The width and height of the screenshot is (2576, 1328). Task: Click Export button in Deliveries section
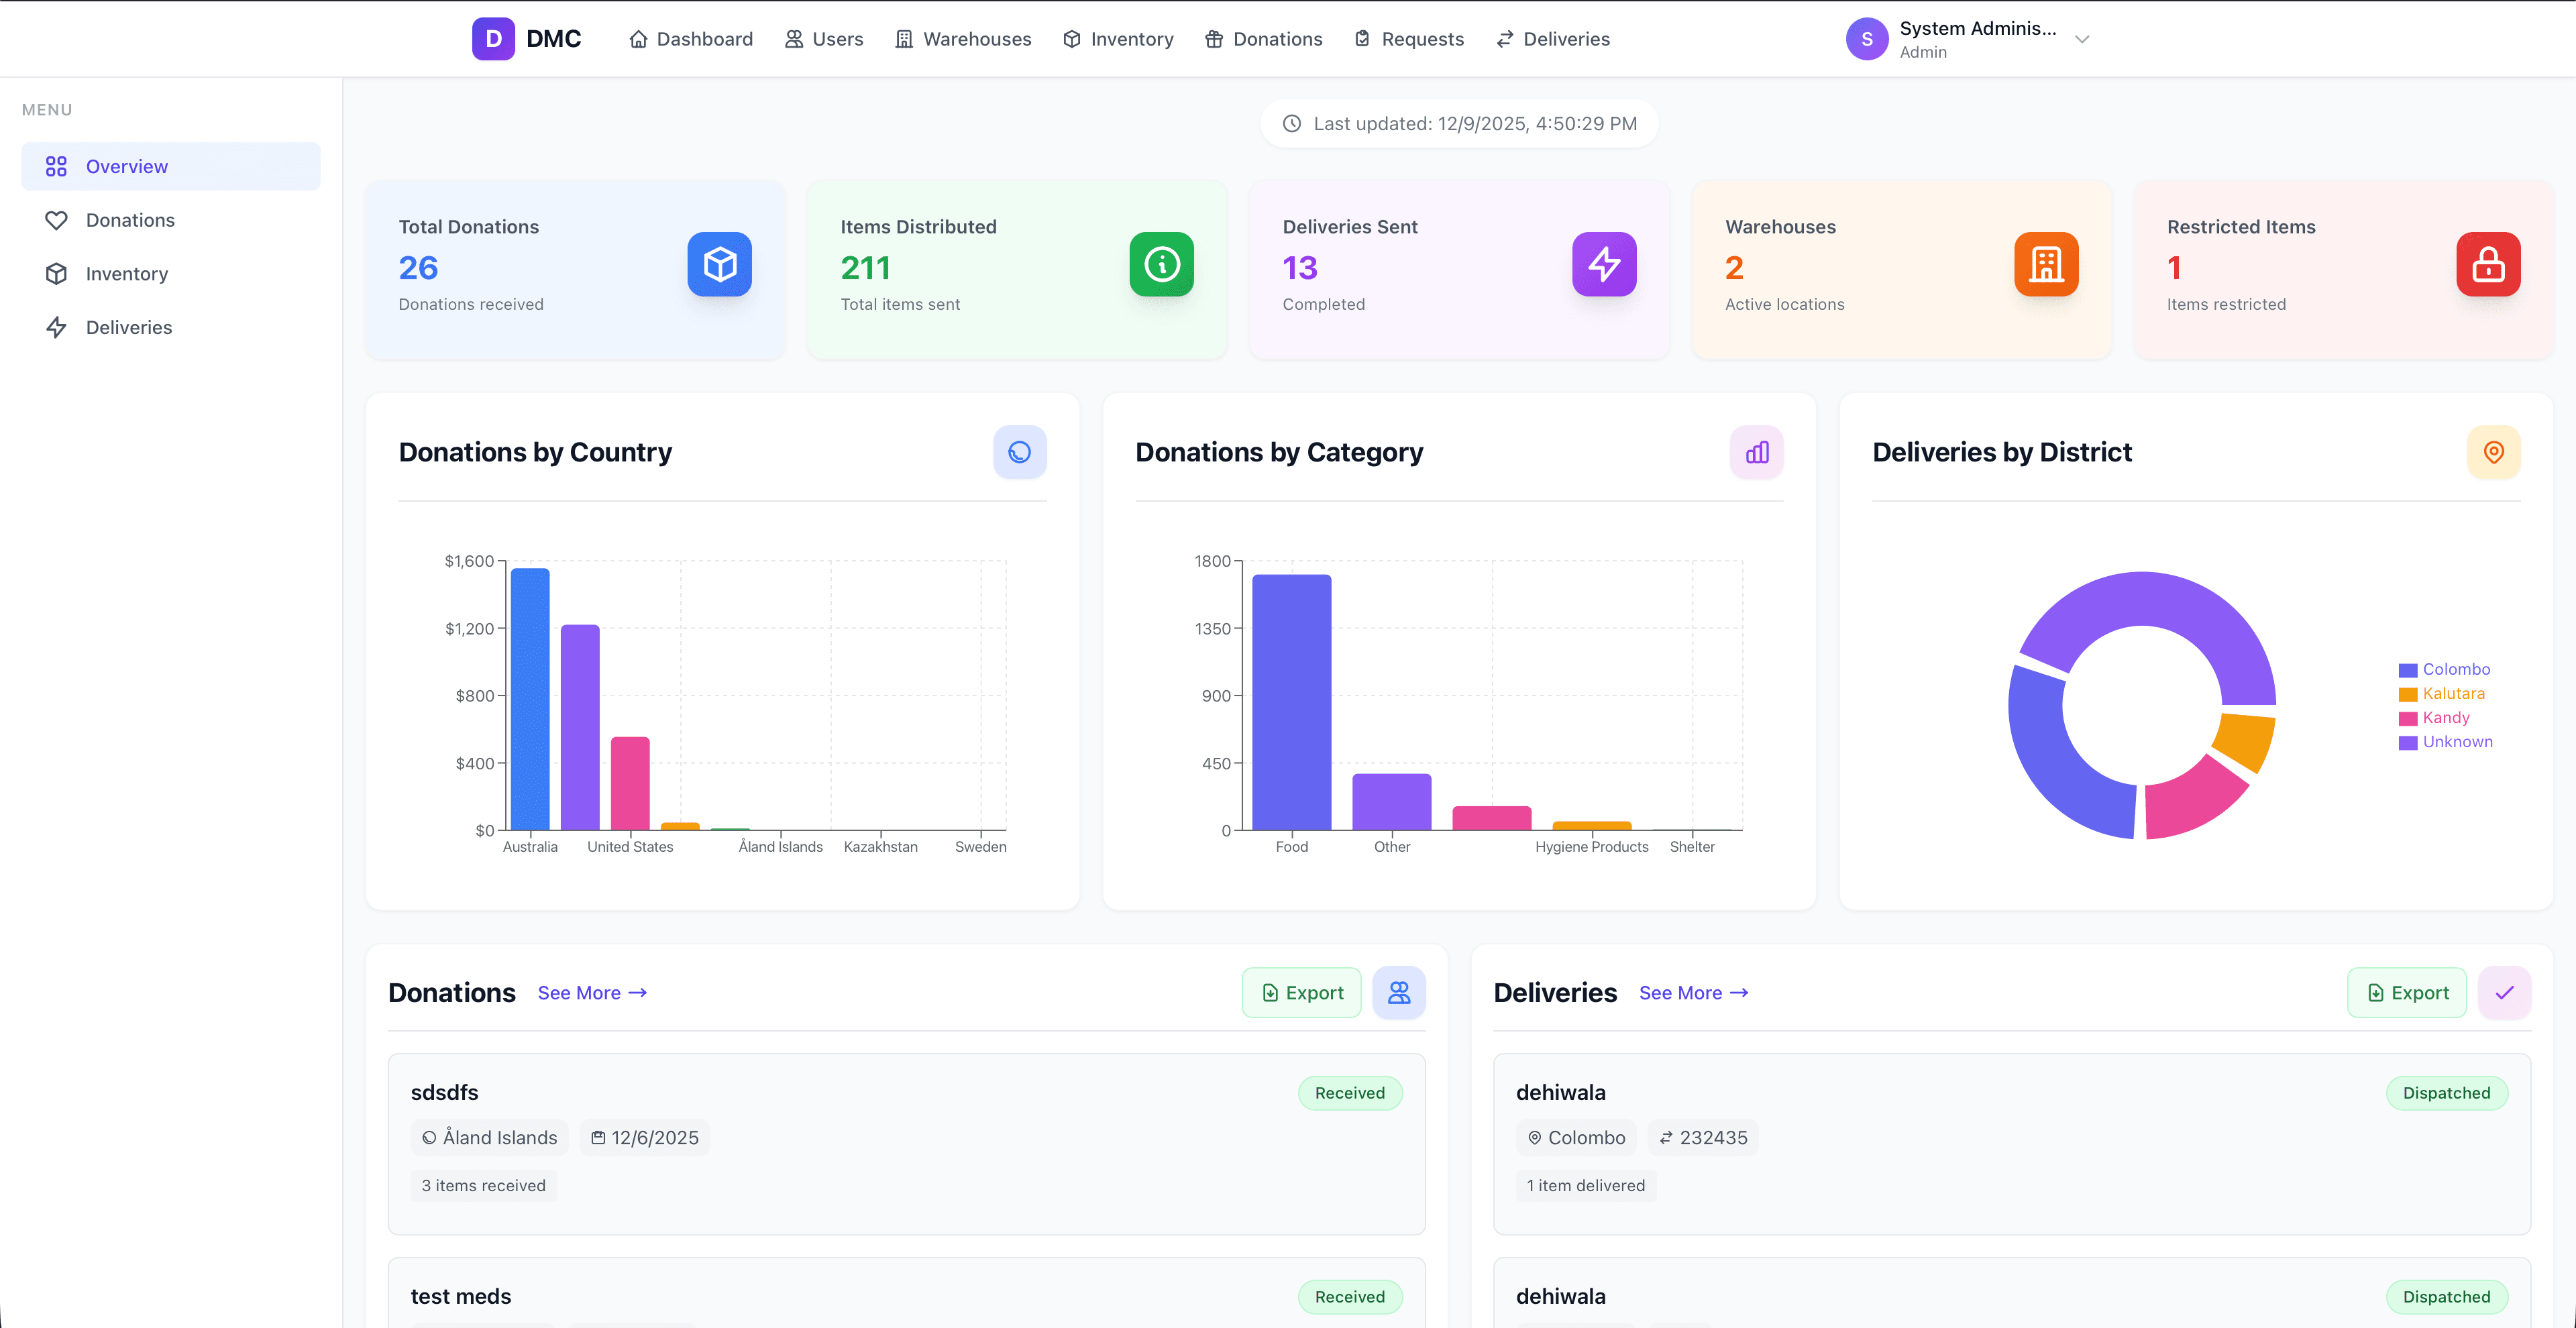tap(2406, 992)
